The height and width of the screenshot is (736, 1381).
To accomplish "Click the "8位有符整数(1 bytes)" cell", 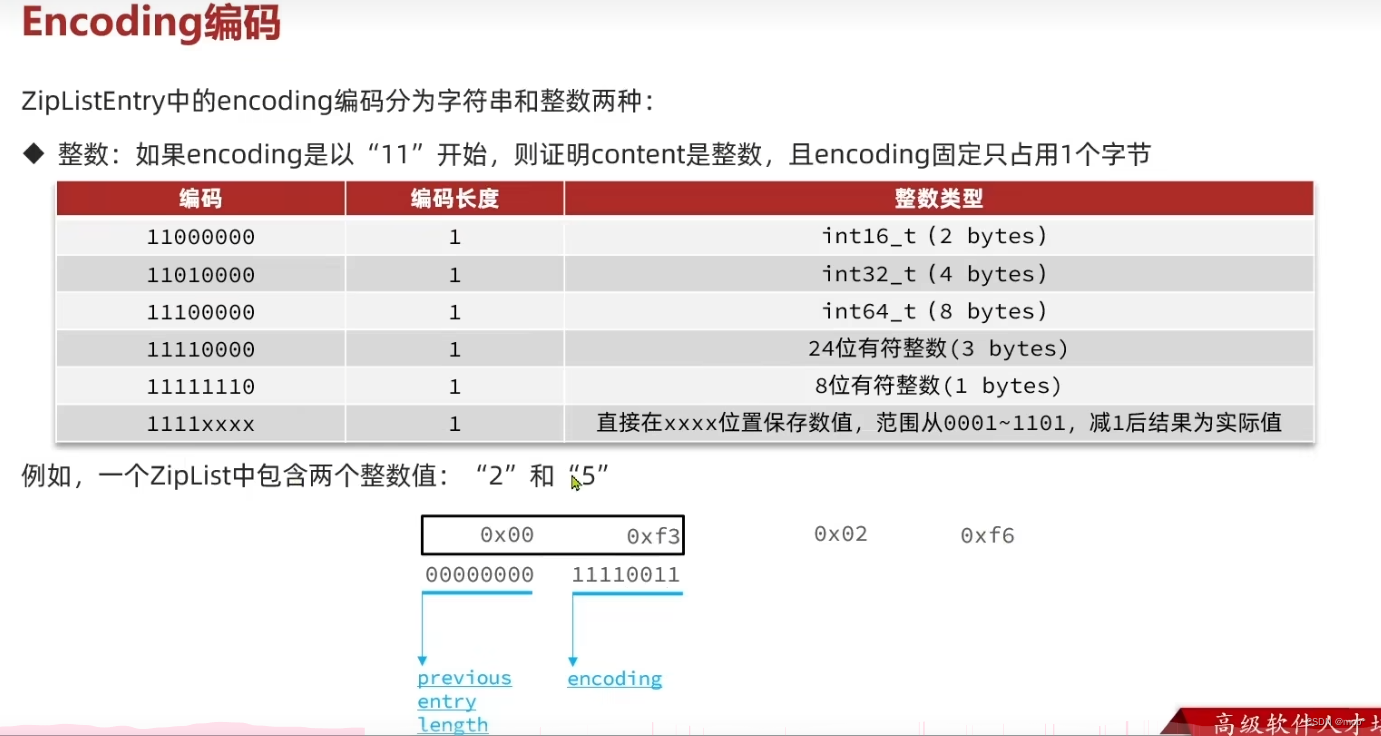I will (939, 386).
